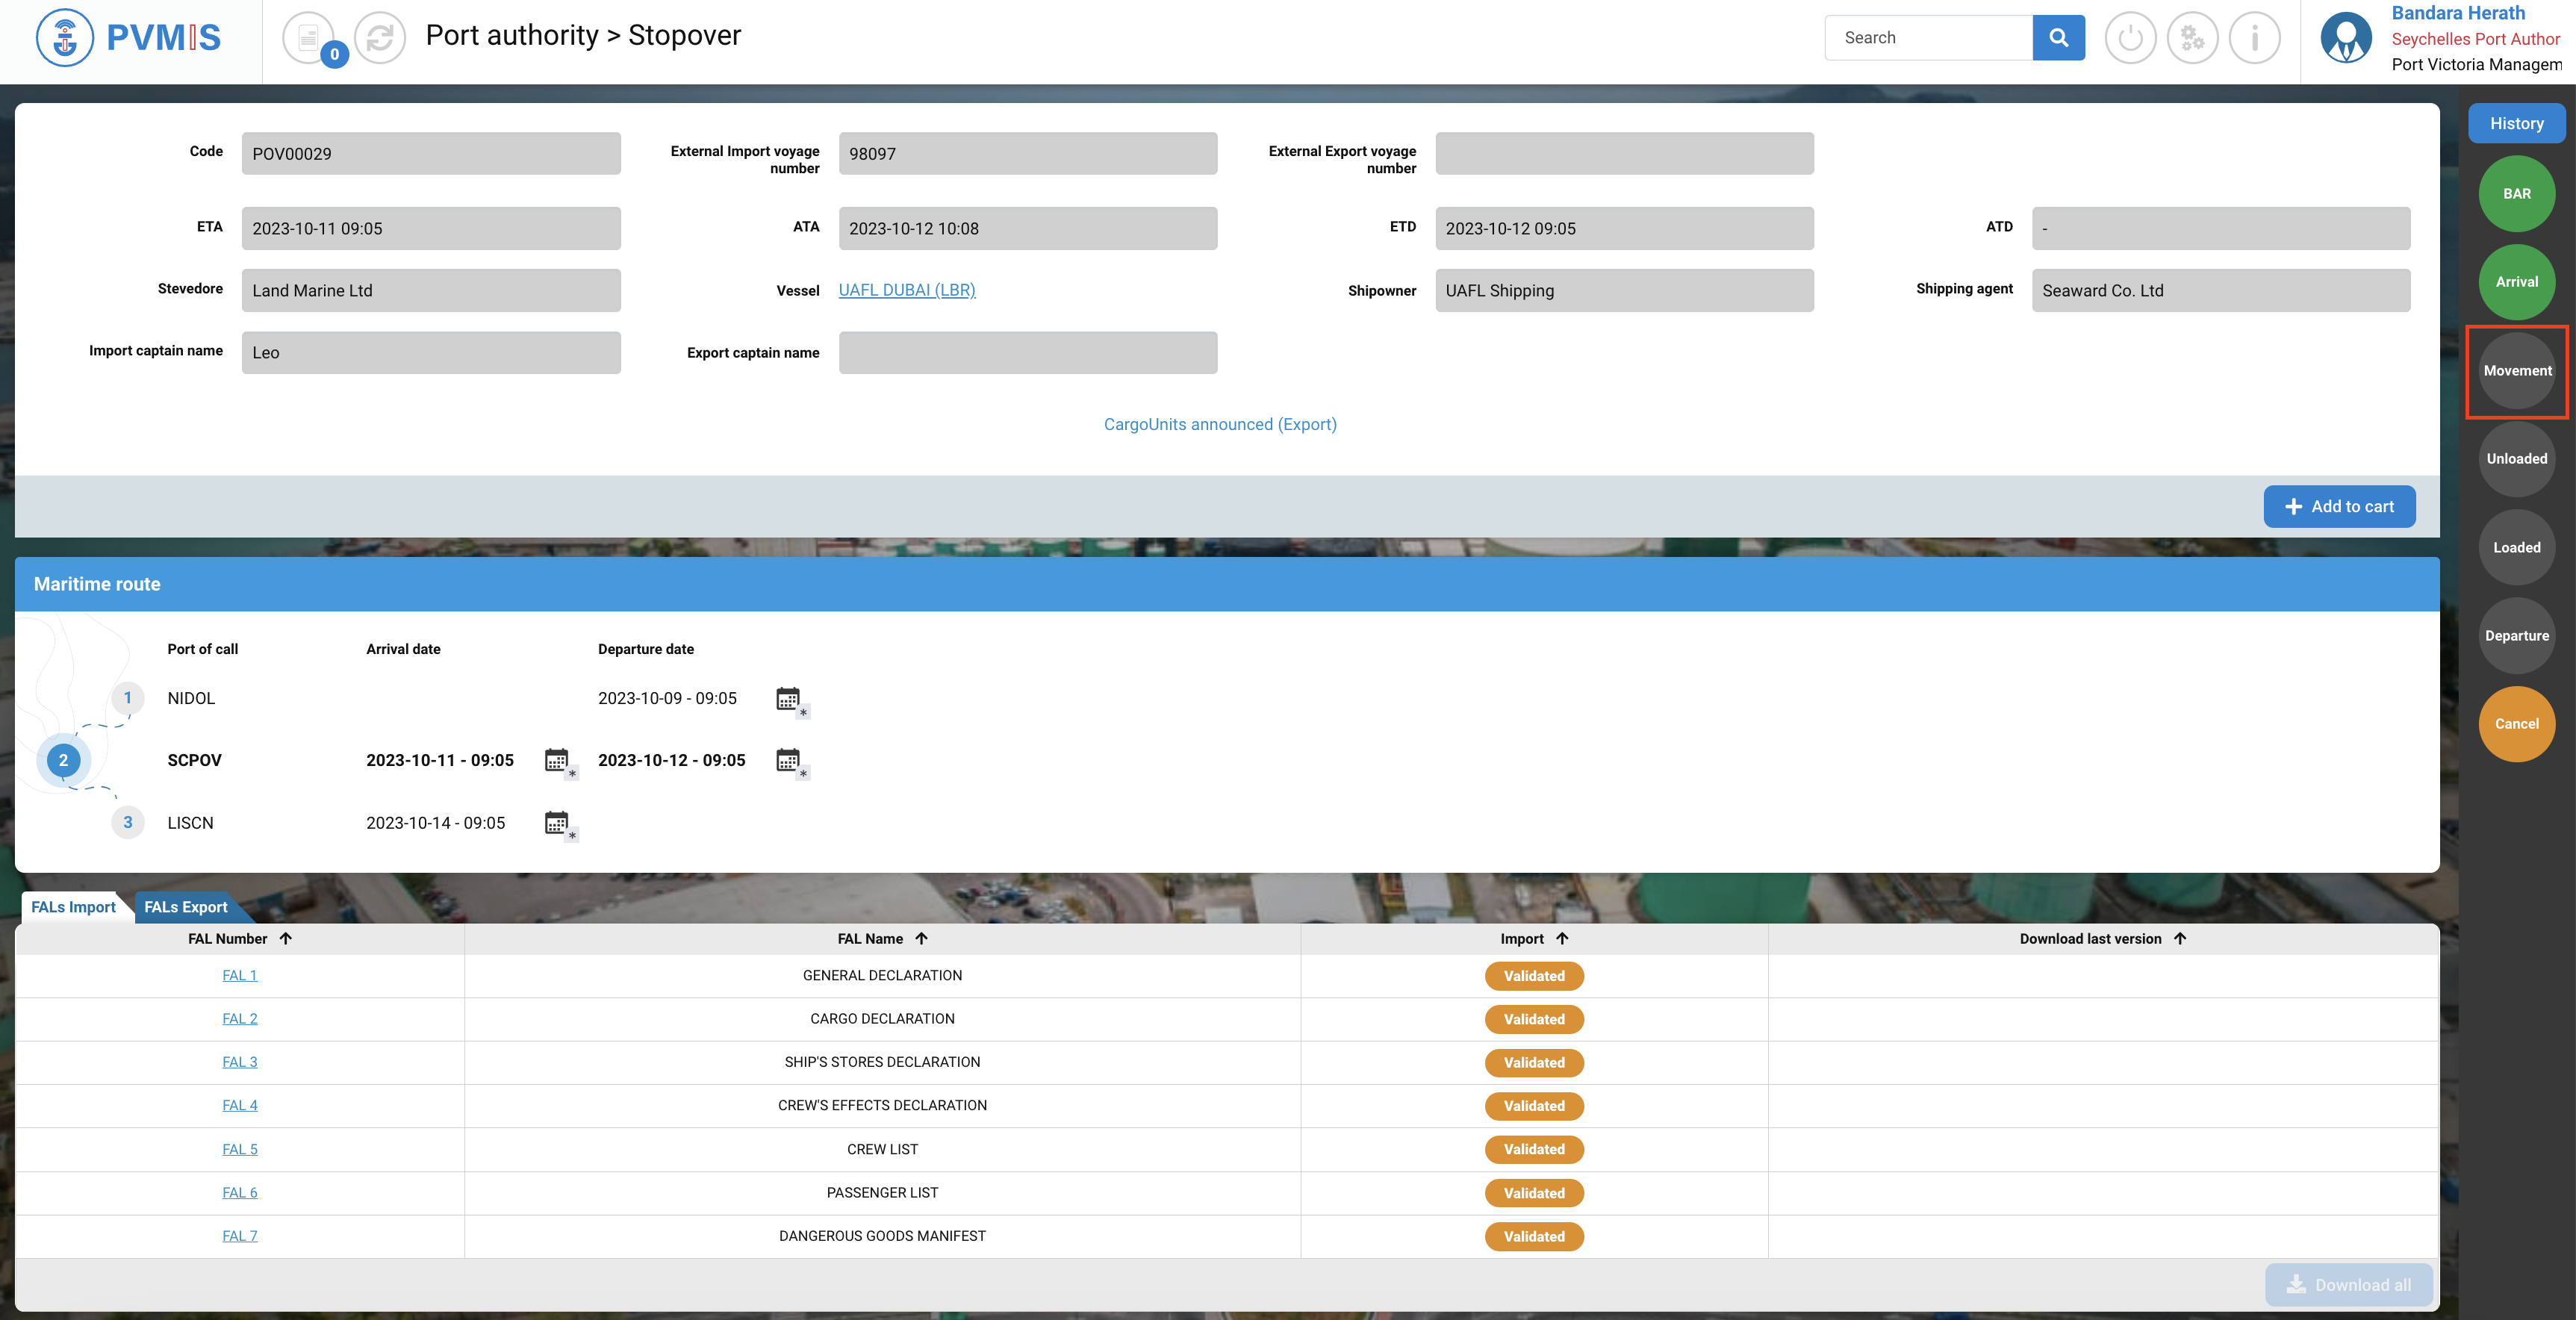Click into the Search input field

[x=1927, y=38]
